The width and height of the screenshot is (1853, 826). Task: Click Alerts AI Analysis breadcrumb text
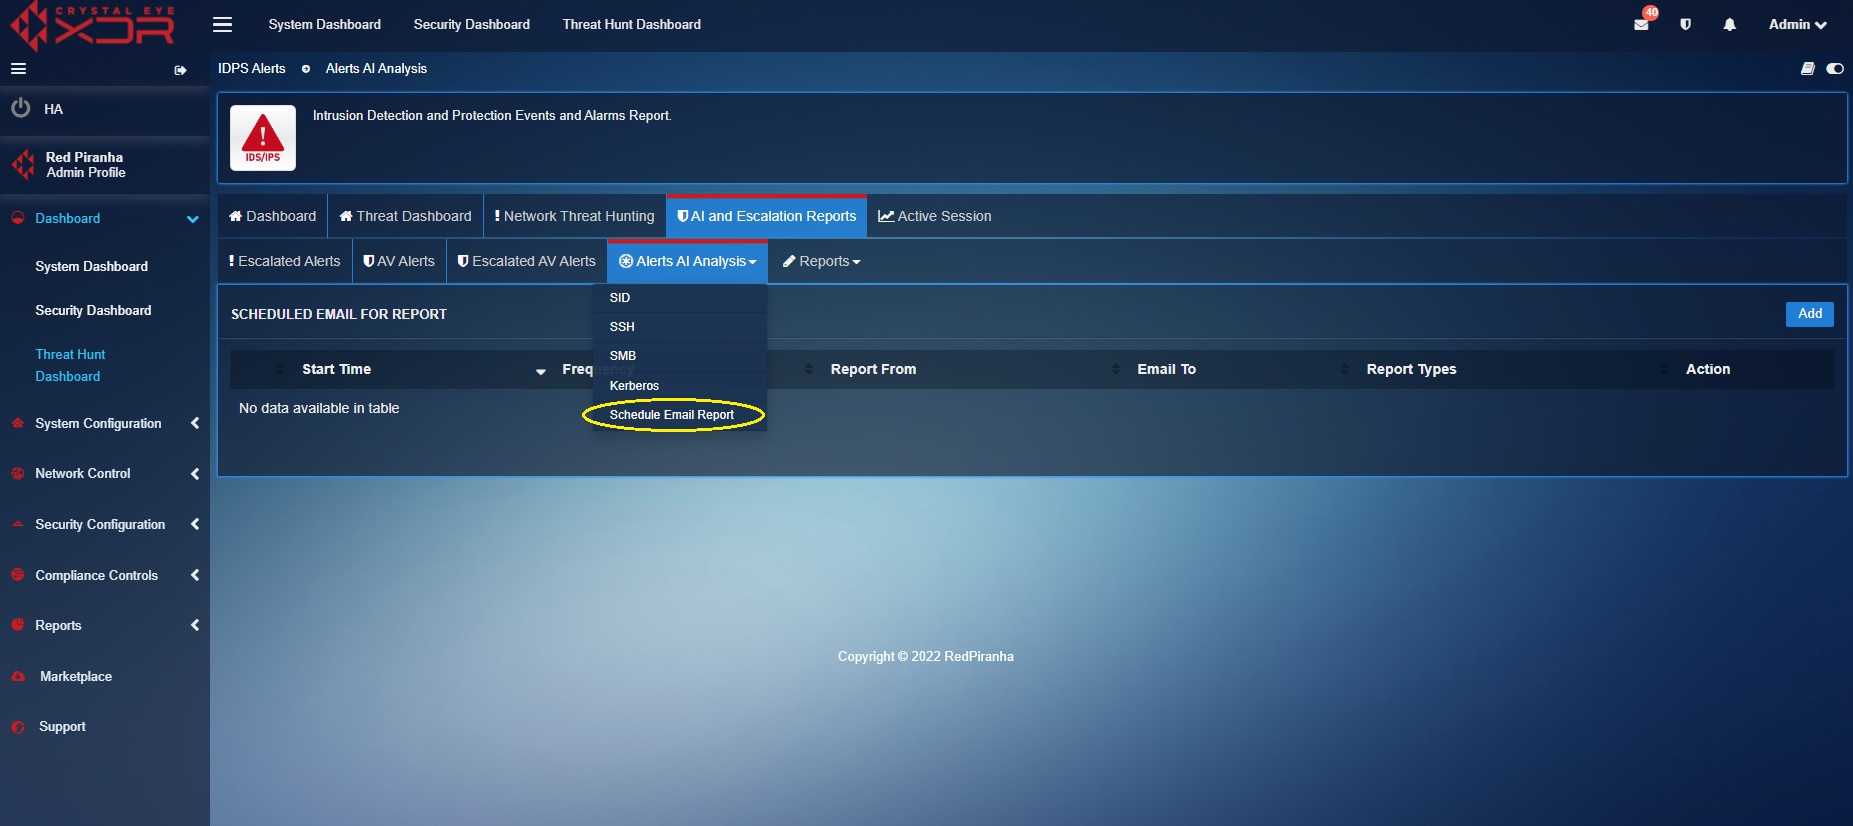point(376,69)
